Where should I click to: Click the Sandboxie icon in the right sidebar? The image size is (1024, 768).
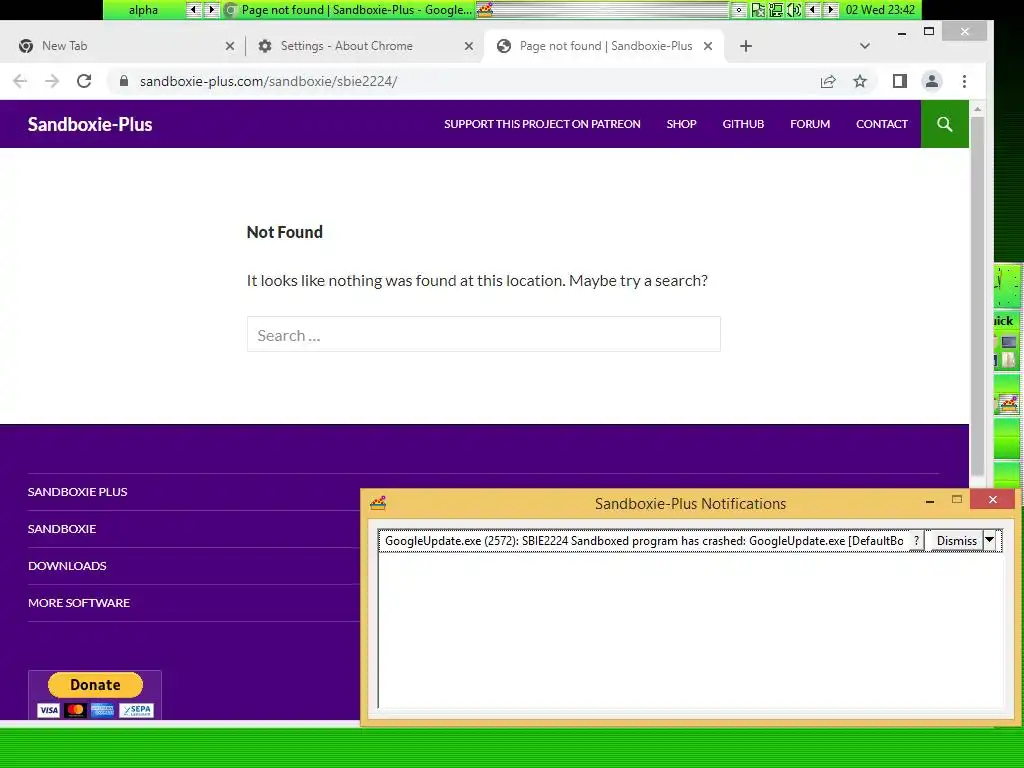pos(1009,404)
